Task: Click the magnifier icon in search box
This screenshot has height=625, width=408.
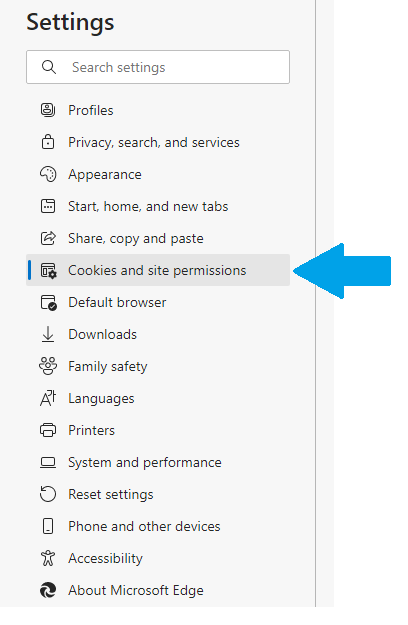Action: pyautogui.click(x=49, y=67)
